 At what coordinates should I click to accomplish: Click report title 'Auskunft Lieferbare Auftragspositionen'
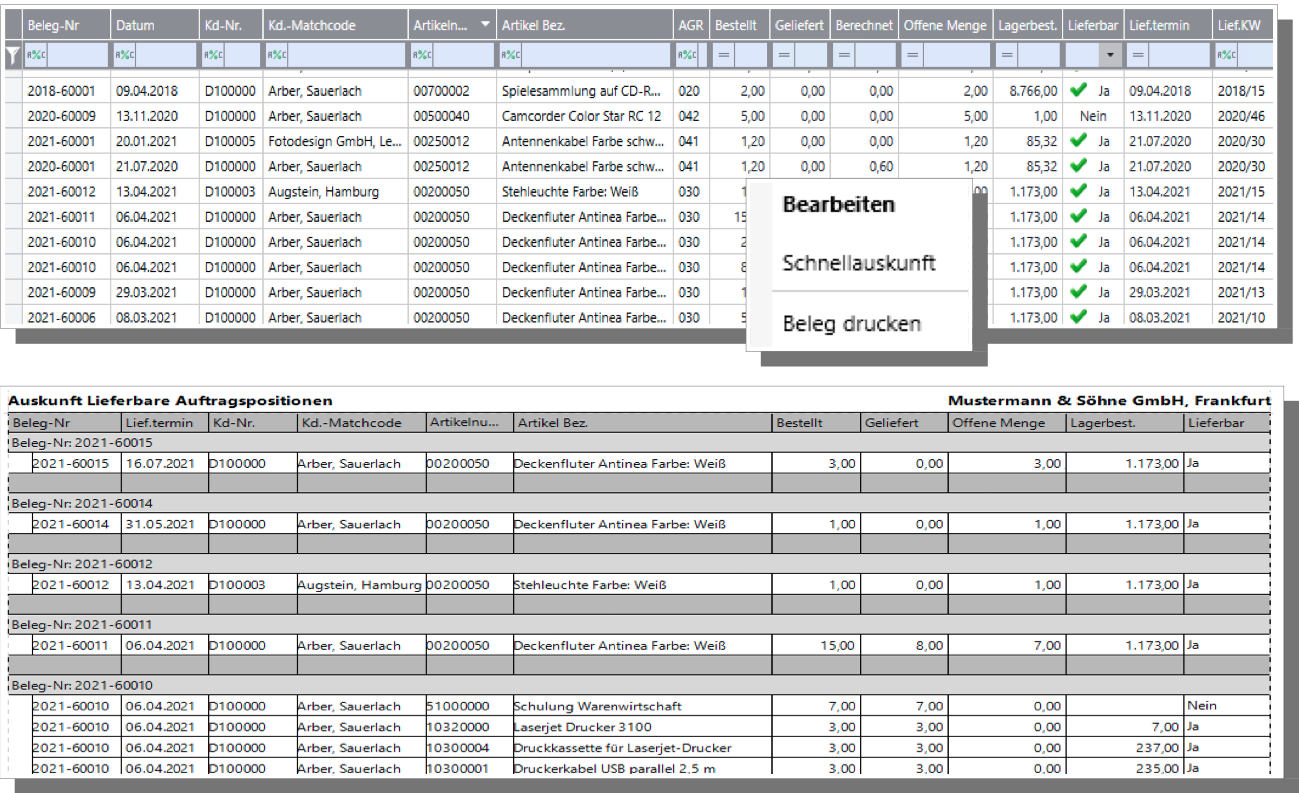point(170,400)
